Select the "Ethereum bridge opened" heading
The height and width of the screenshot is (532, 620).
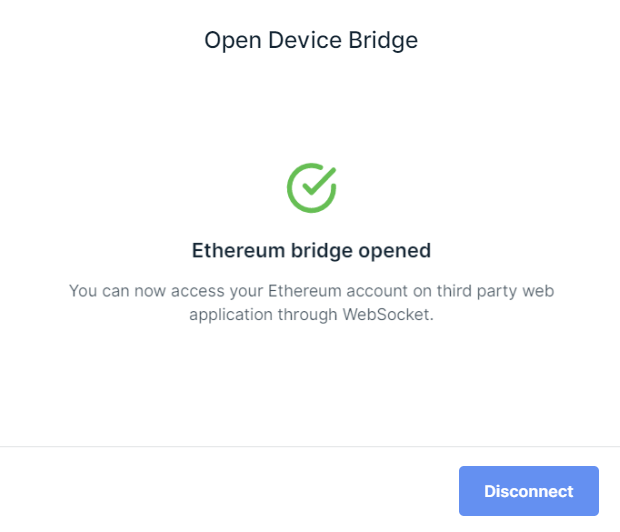[x=311, y=250]
